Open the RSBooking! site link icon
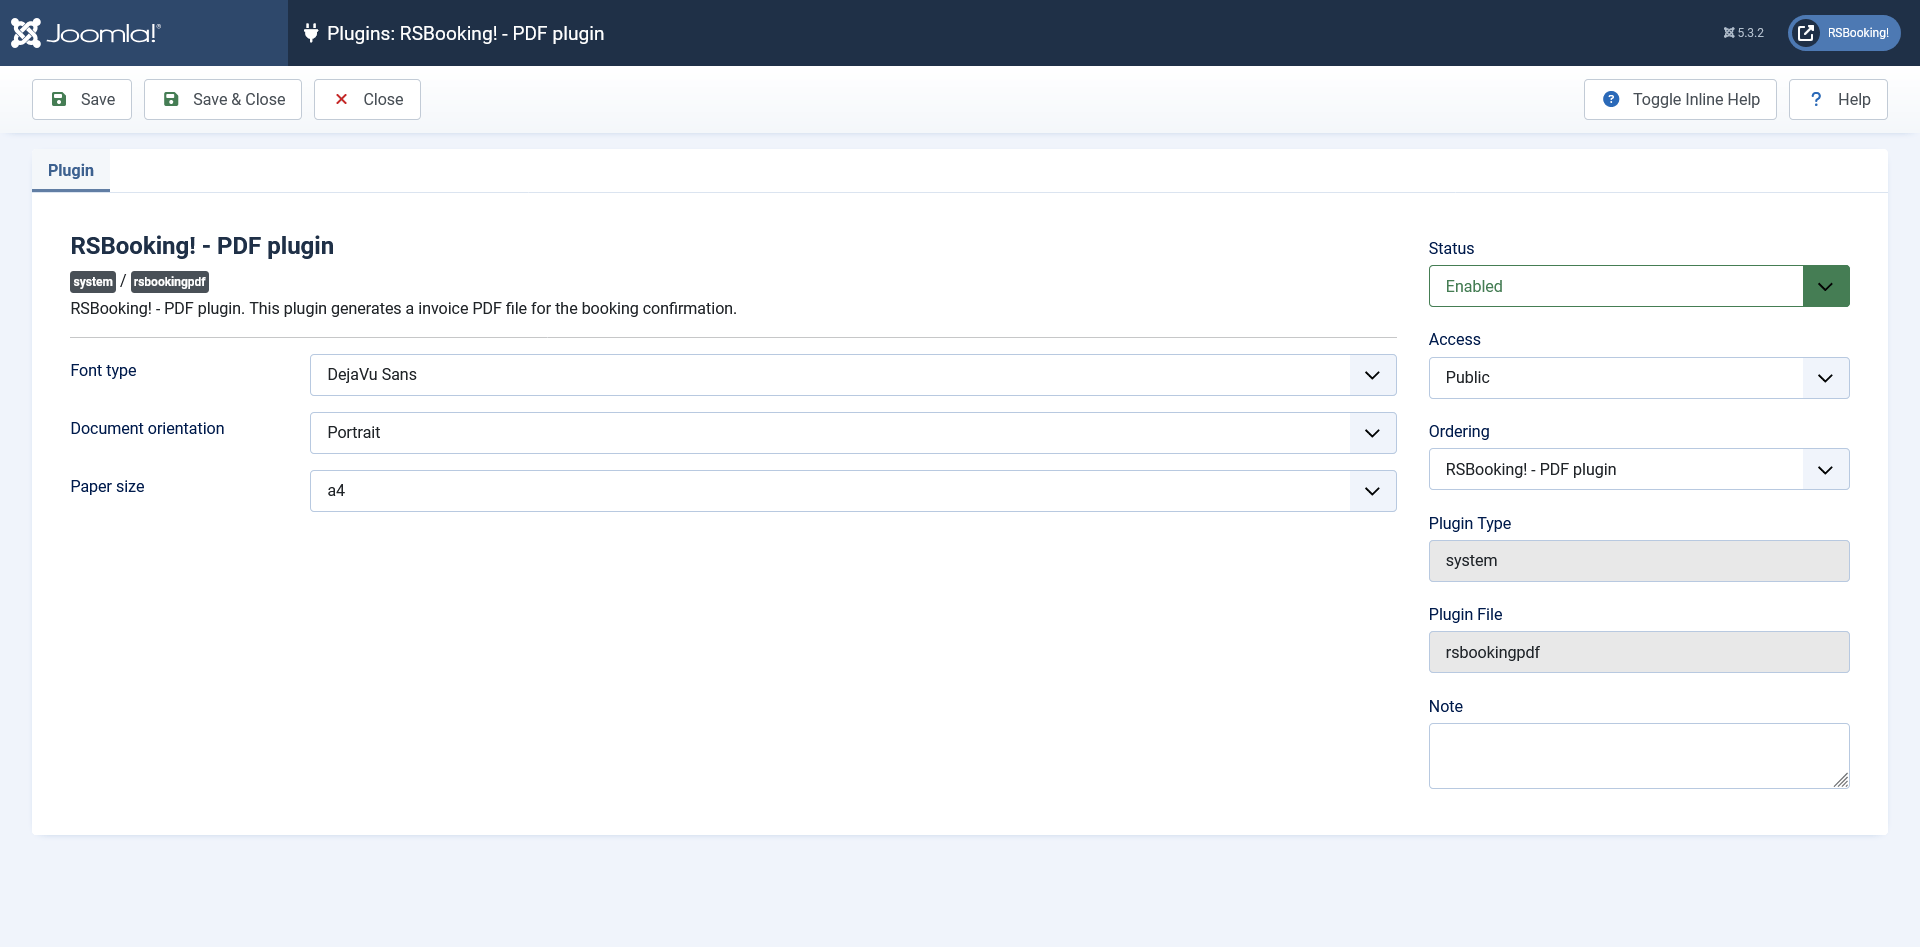This screenshot has height=947, width=1920. [x=1806, y=33]
